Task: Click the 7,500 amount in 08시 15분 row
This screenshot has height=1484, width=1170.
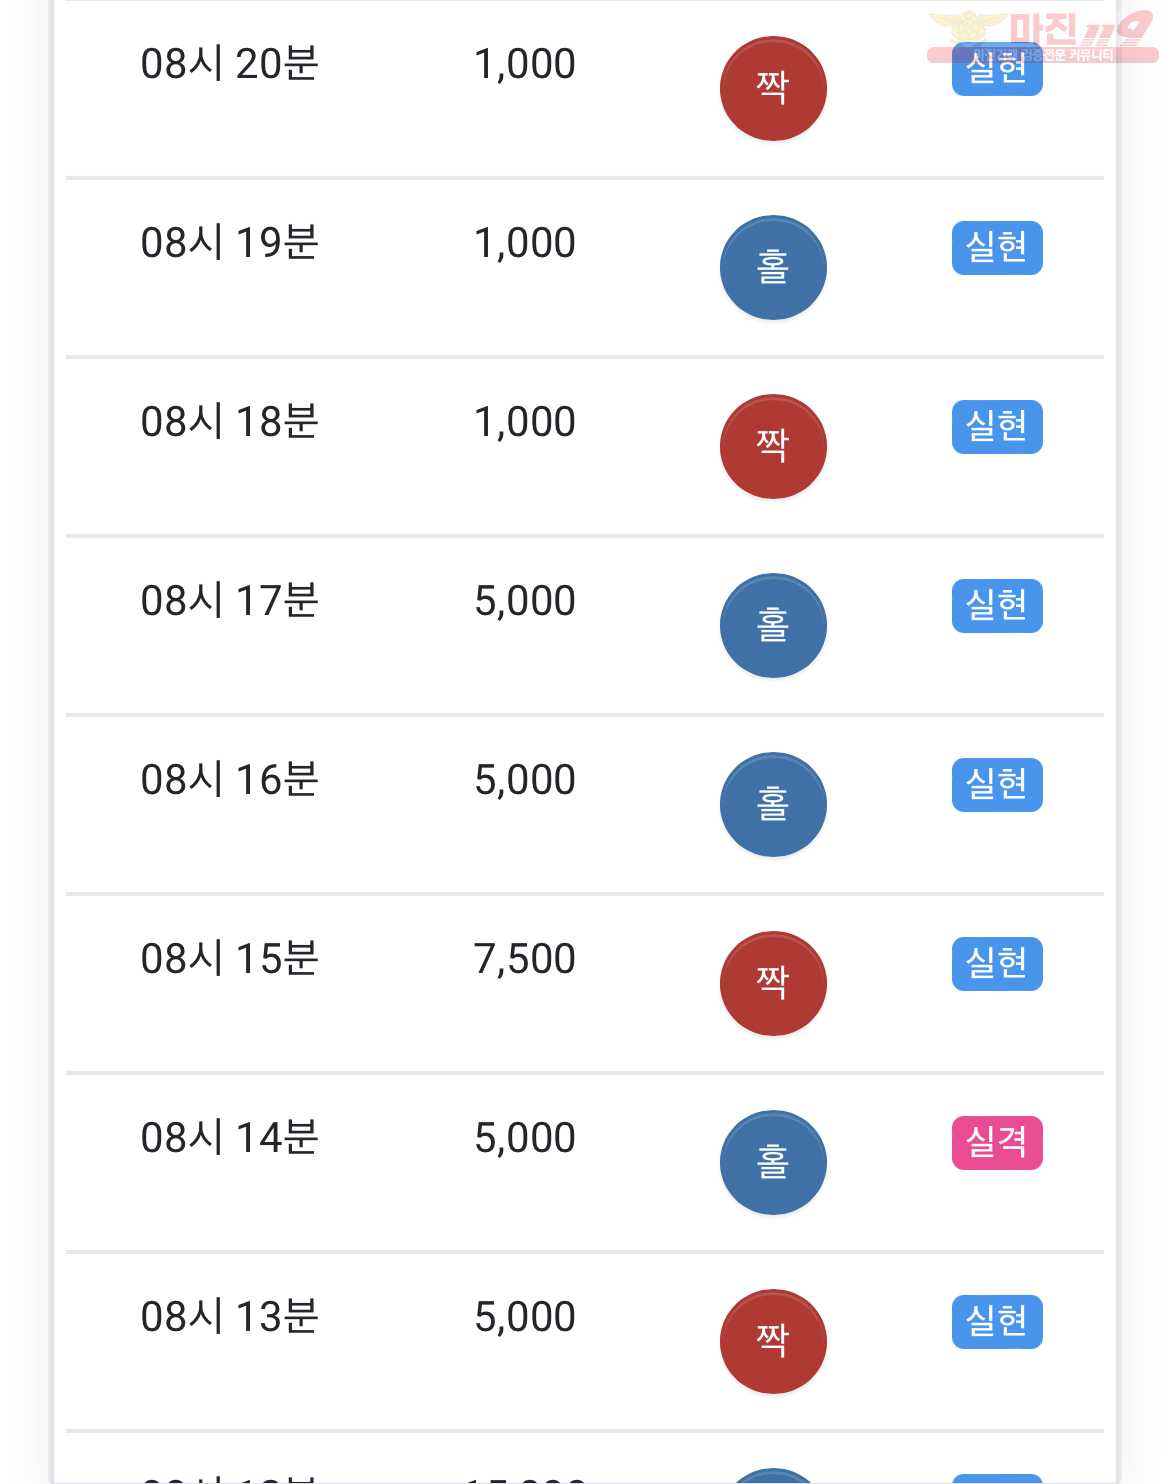Action: point(525,959)
